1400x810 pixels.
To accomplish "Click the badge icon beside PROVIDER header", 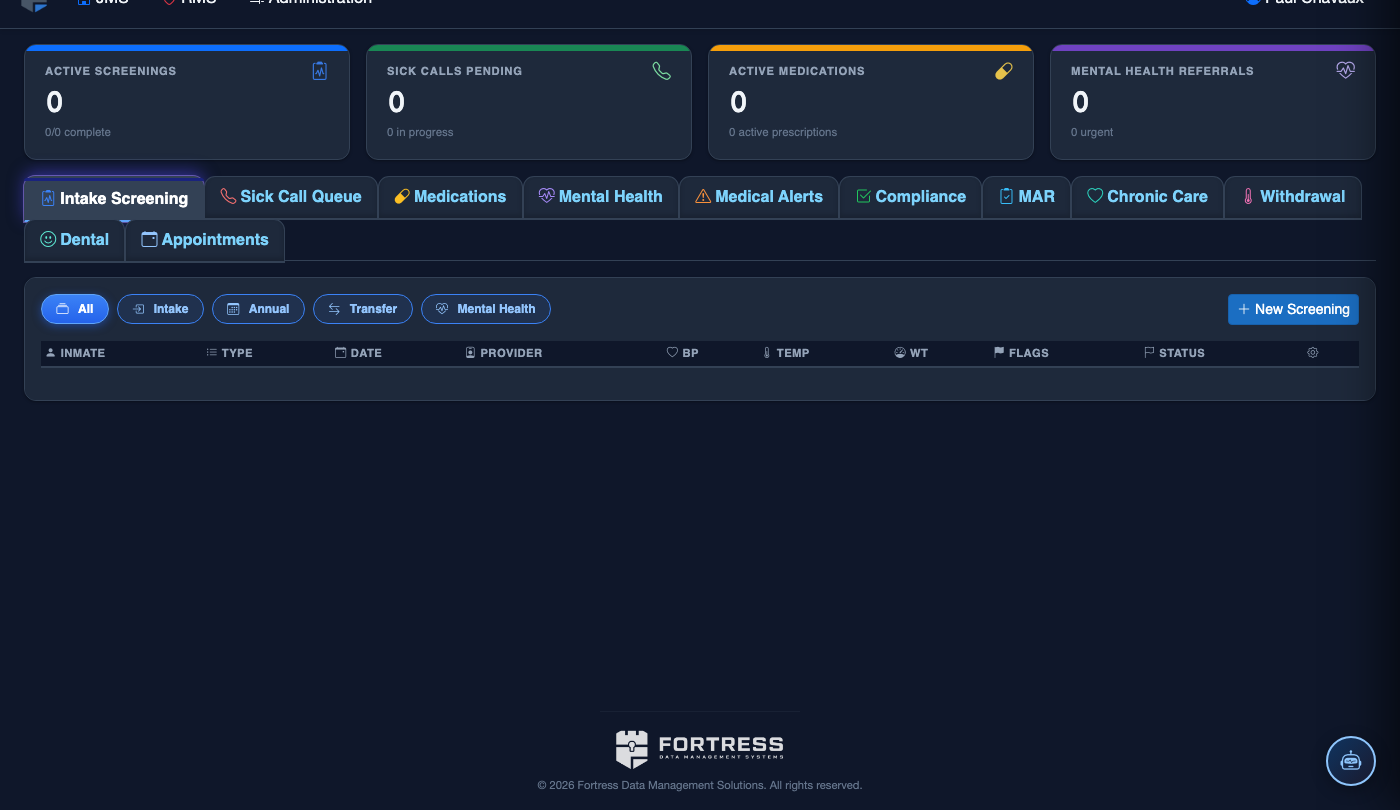I will click(470, 353).
